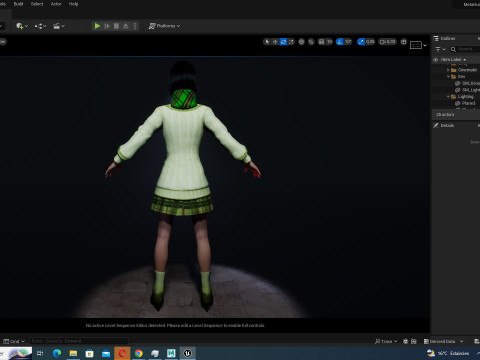The width and height of the screenshot is (480, 360).
Task: Click the dashed viewport layout rectangle icon
Action: pos(416,45)
